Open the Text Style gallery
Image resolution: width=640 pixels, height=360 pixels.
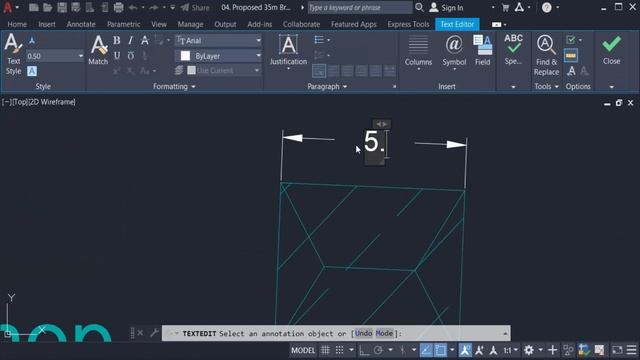click(x=13, y=54)
